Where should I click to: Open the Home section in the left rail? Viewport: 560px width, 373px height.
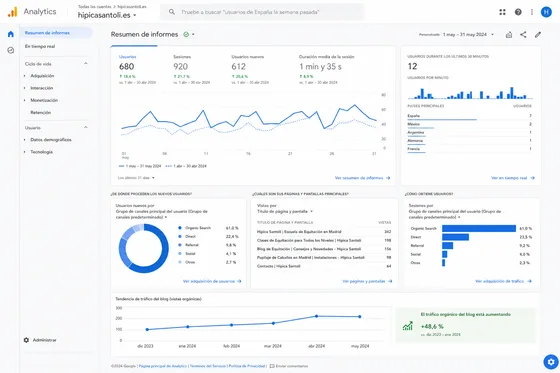pos(11,34)
